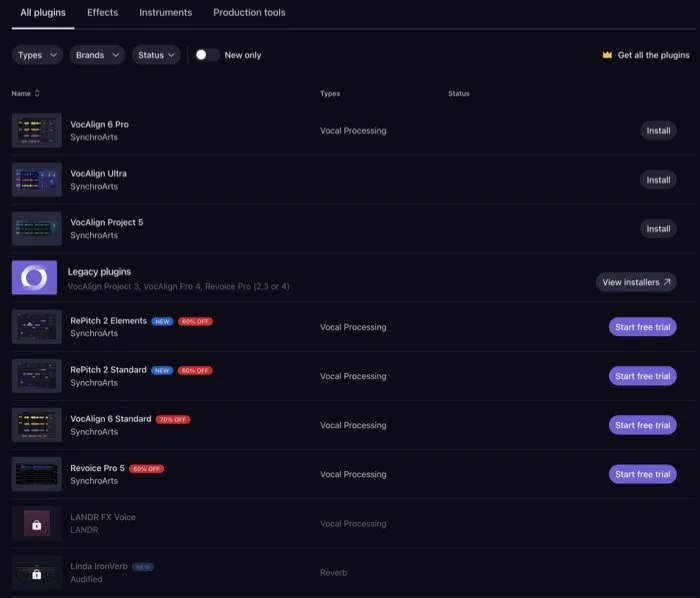Sort by the Name column arrows
The image size is (700, 598).
37,93
